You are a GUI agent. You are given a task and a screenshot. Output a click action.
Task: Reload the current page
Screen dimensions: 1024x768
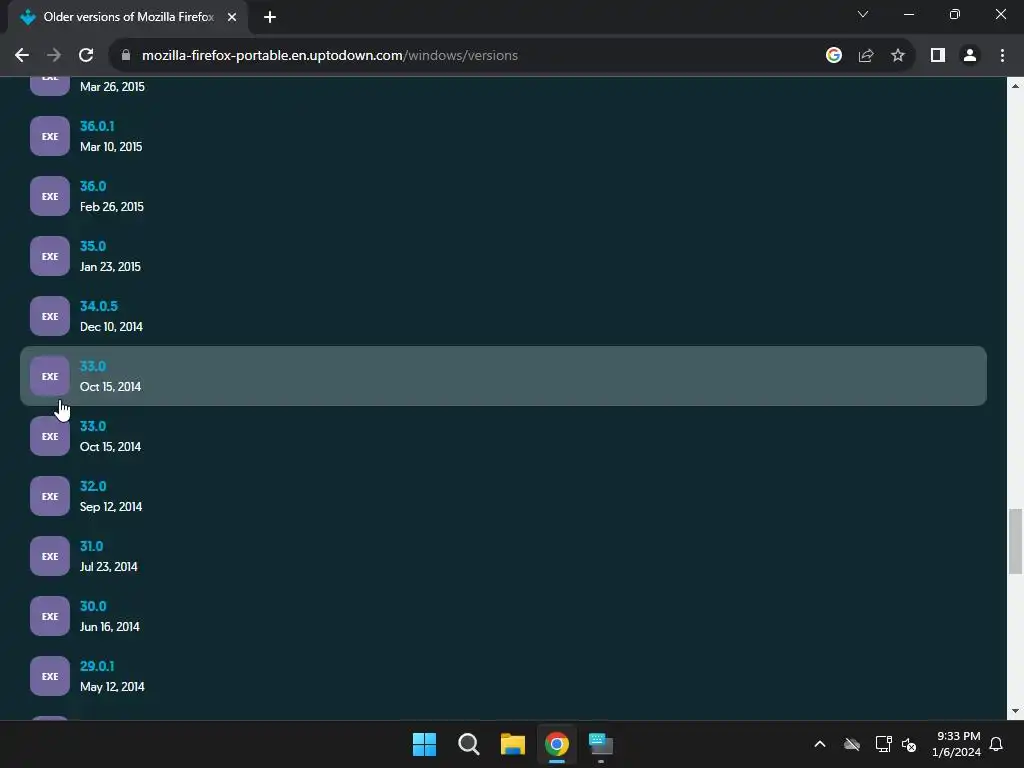coord(86,56)
